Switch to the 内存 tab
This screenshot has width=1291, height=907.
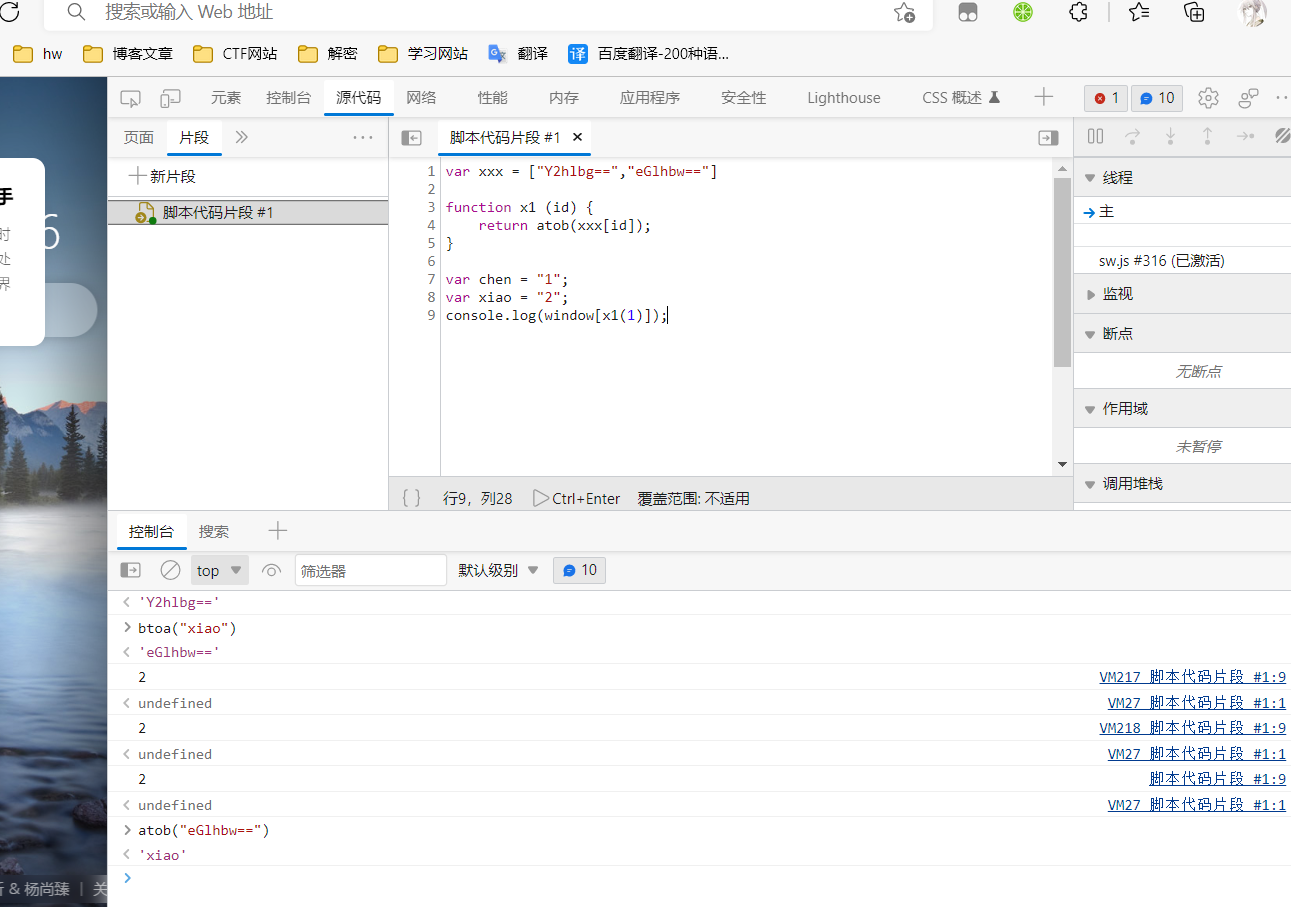[564, 98]
